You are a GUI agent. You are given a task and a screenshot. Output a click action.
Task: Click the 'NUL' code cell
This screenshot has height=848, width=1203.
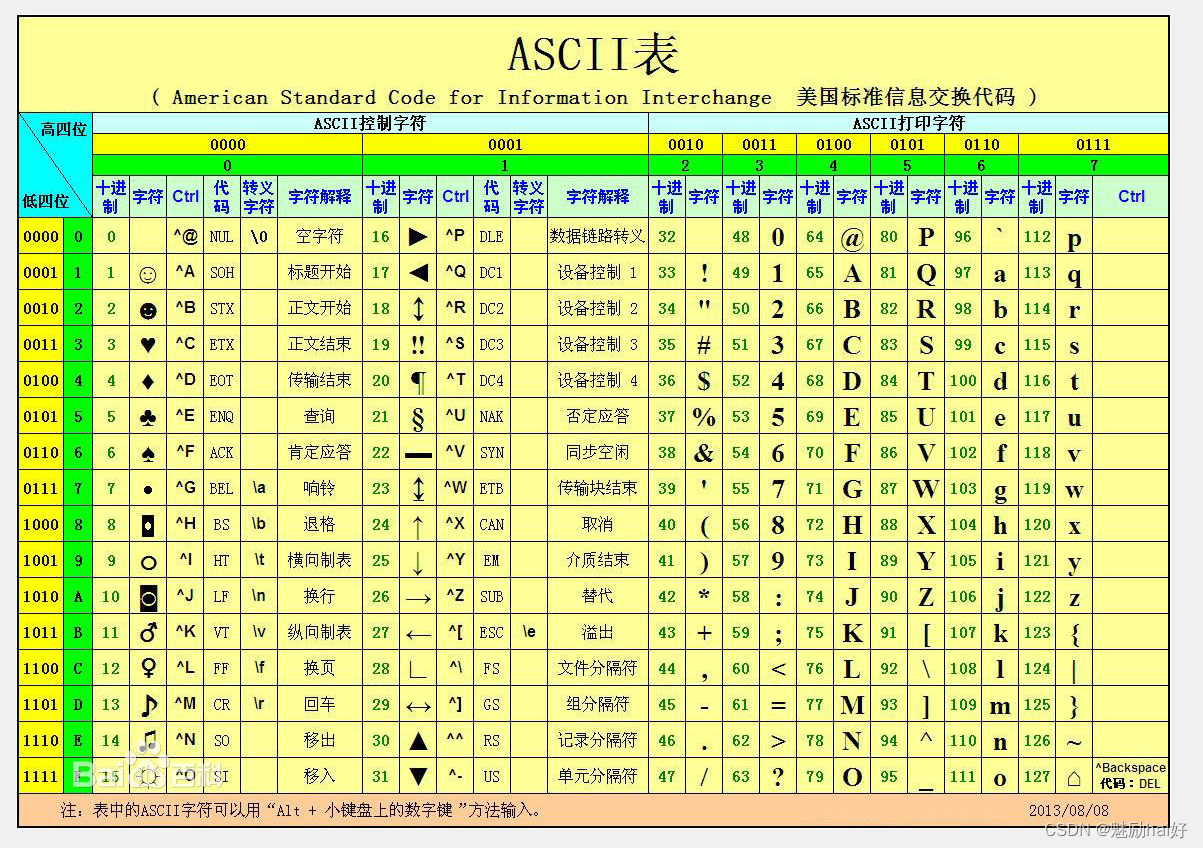point(221,237)
